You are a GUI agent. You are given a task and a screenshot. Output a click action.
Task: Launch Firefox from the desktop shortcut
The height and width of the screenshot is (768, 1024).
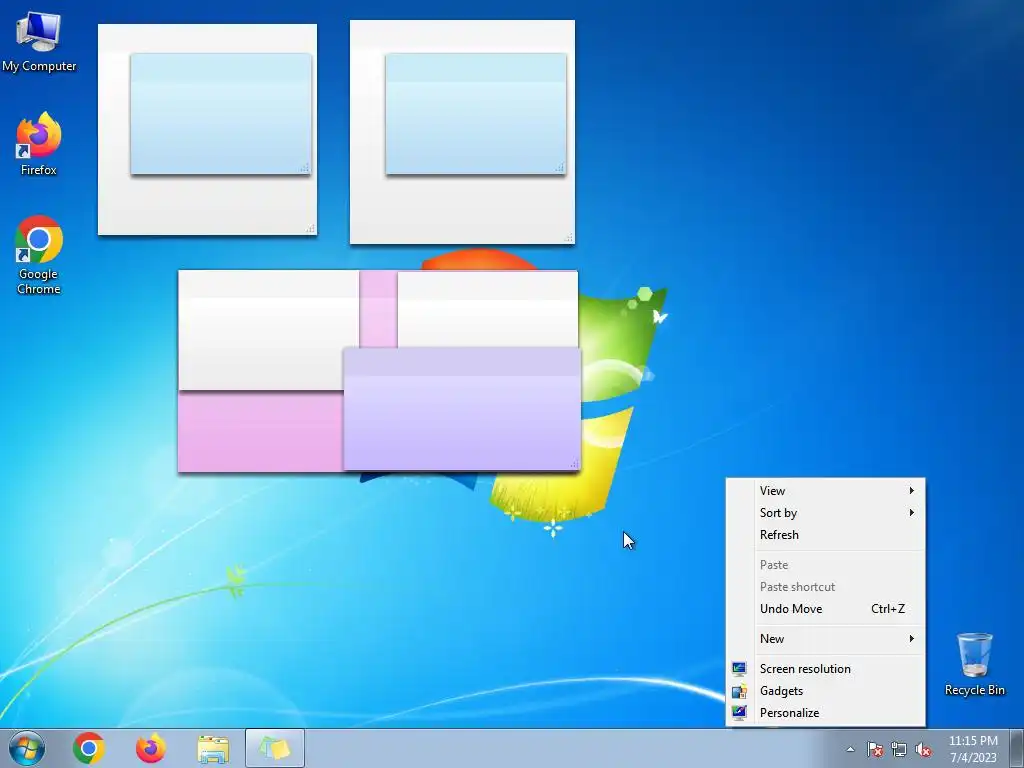(x=39, y=144)
